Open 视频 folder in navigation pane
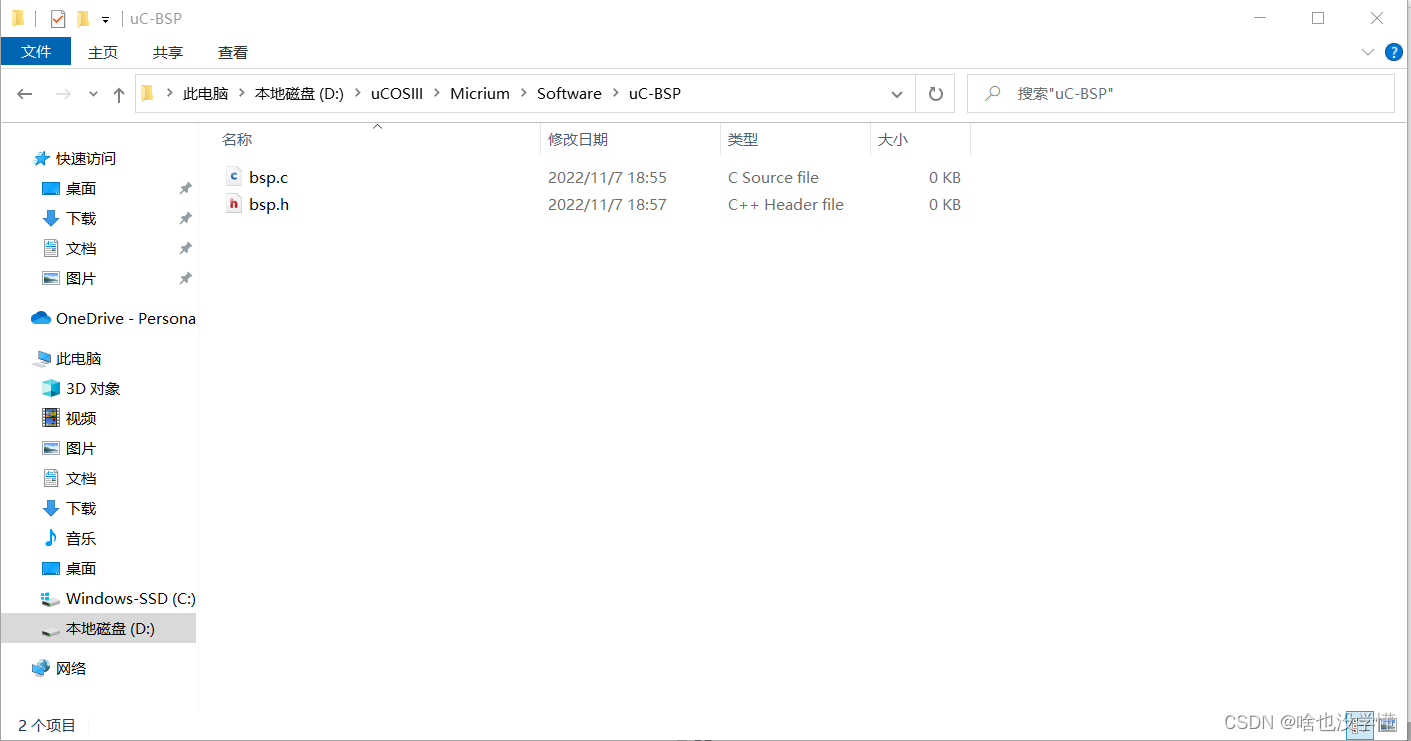This screenshot has height=741, width=1411. [x=81, y=418]
